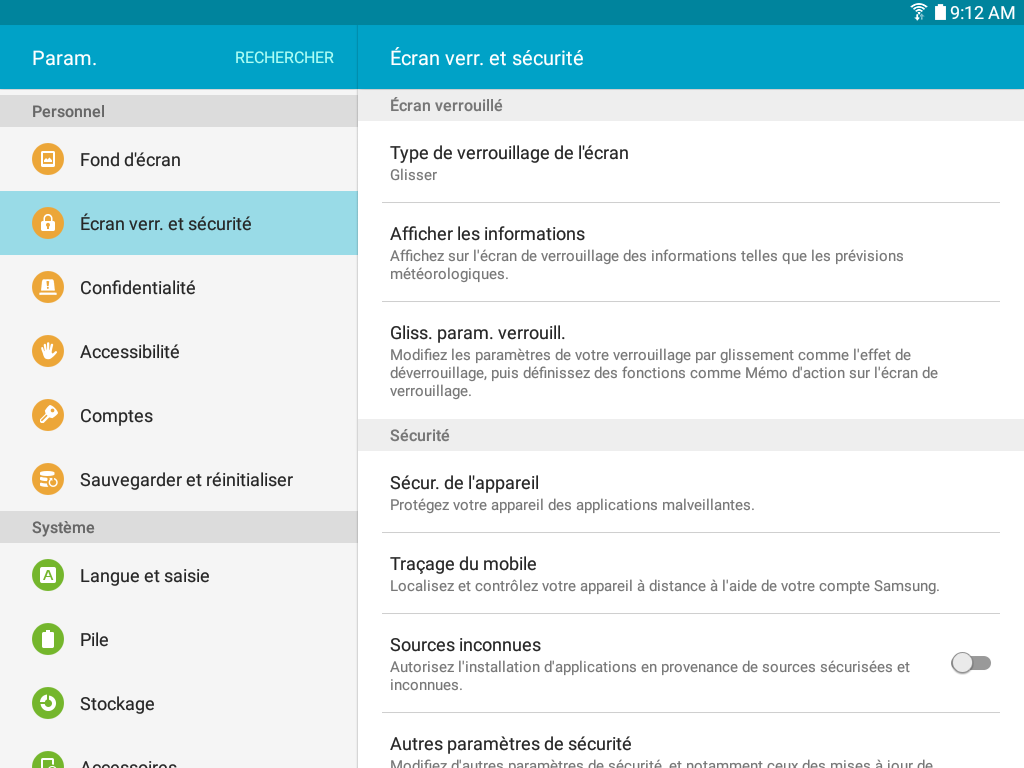Tap the RECHERCHER search button

point(284,57)
